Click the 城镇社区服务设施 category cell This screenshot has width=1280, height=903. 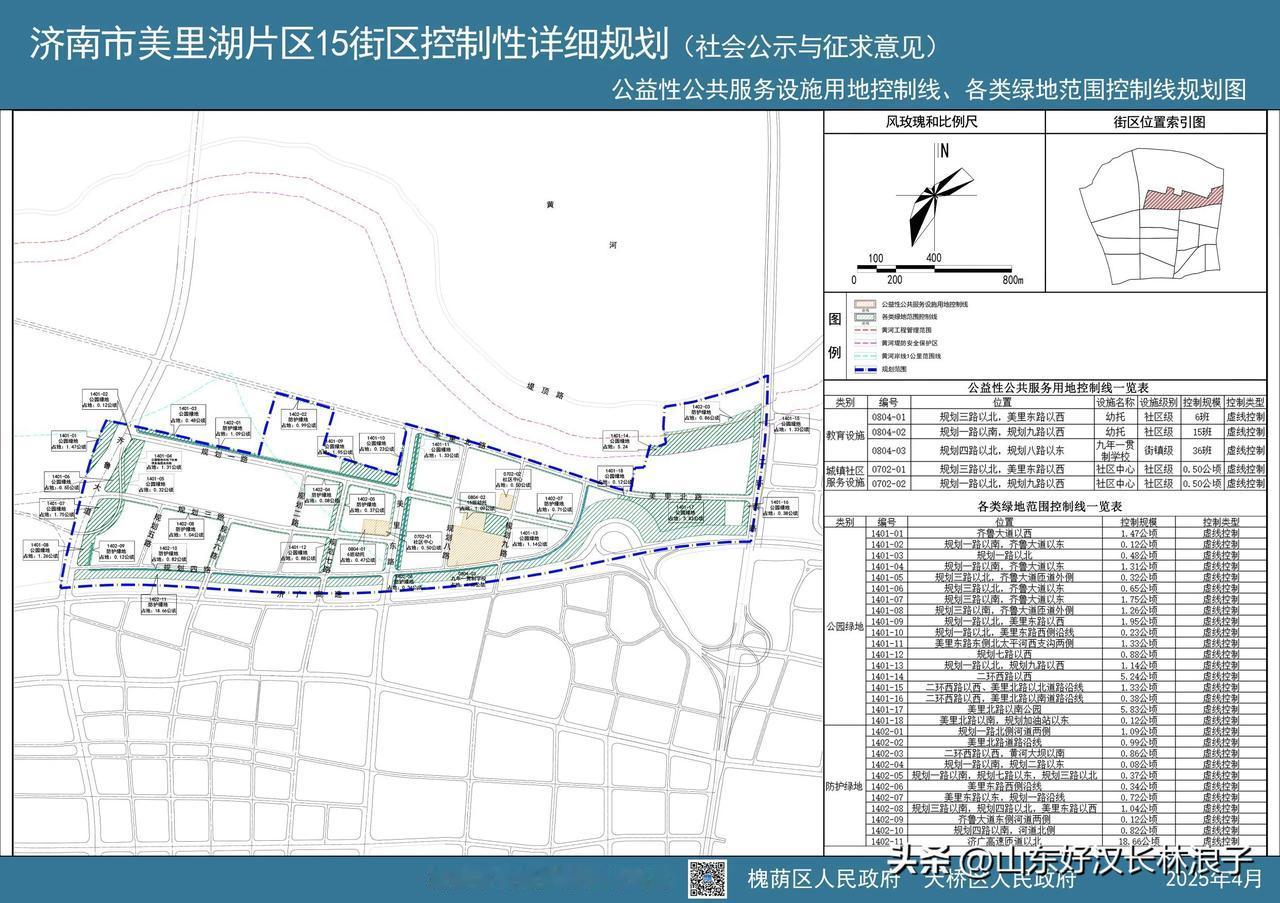click(845, 475)
